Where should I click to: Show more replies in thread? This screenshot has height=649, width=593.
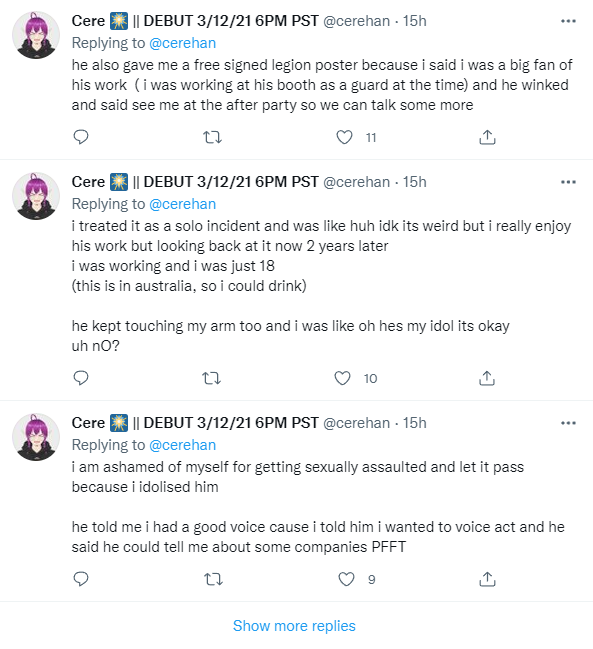(294, 625)
